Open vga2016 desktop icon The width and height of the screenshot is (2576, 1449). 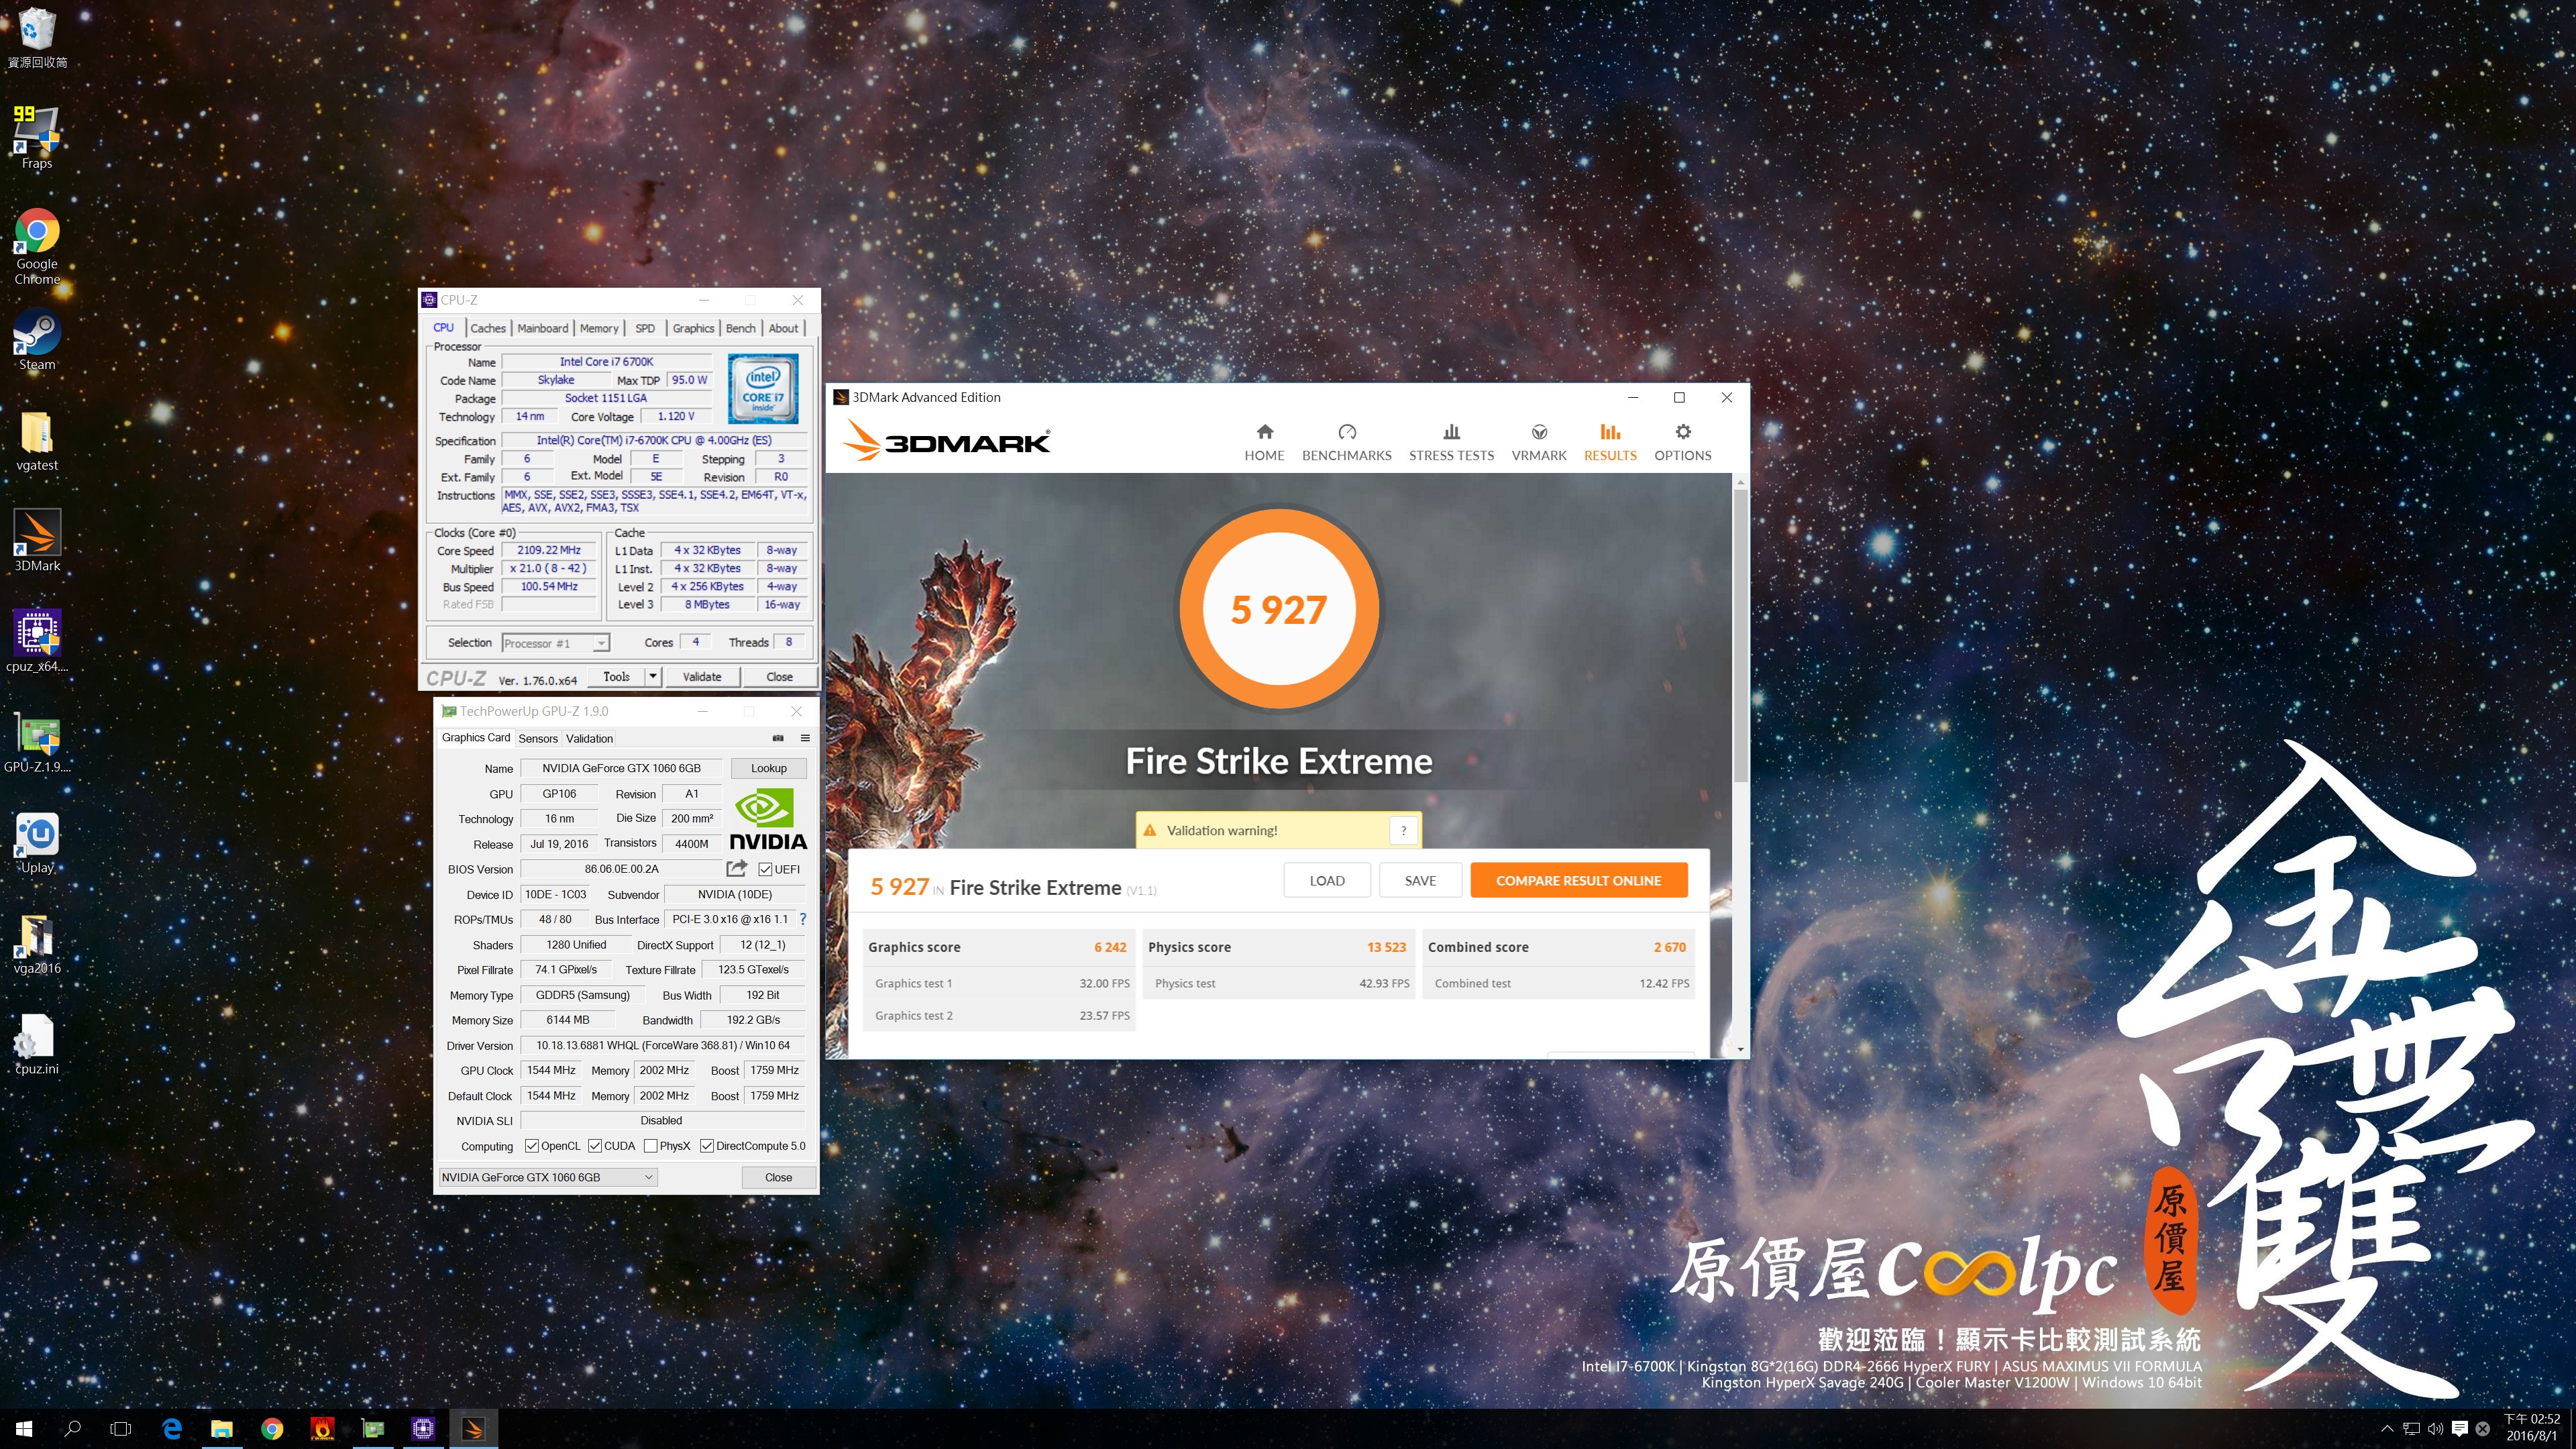[37, 943]
